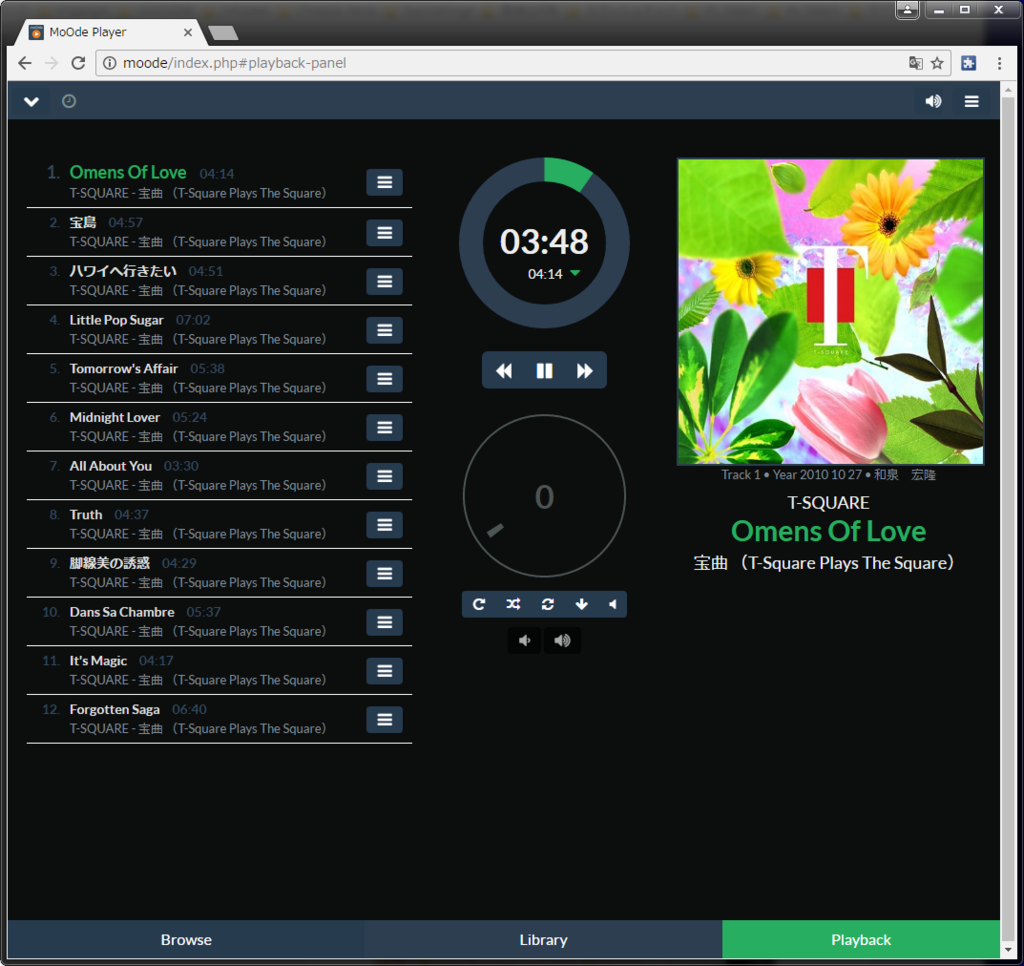Pause the current playback
This screenshot has height=966, width=1024.
tap(544, 370)
